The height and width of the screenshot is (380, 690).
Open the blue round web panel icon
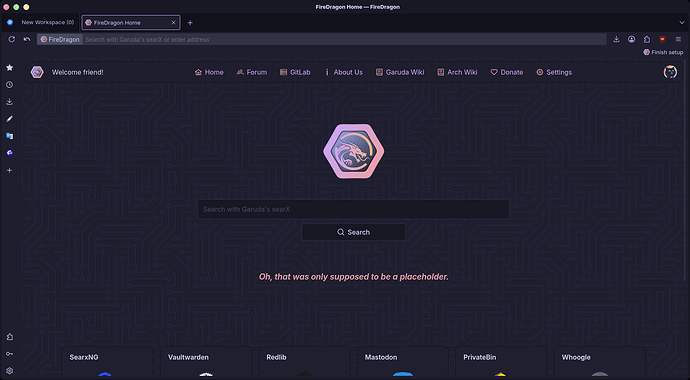10,153
